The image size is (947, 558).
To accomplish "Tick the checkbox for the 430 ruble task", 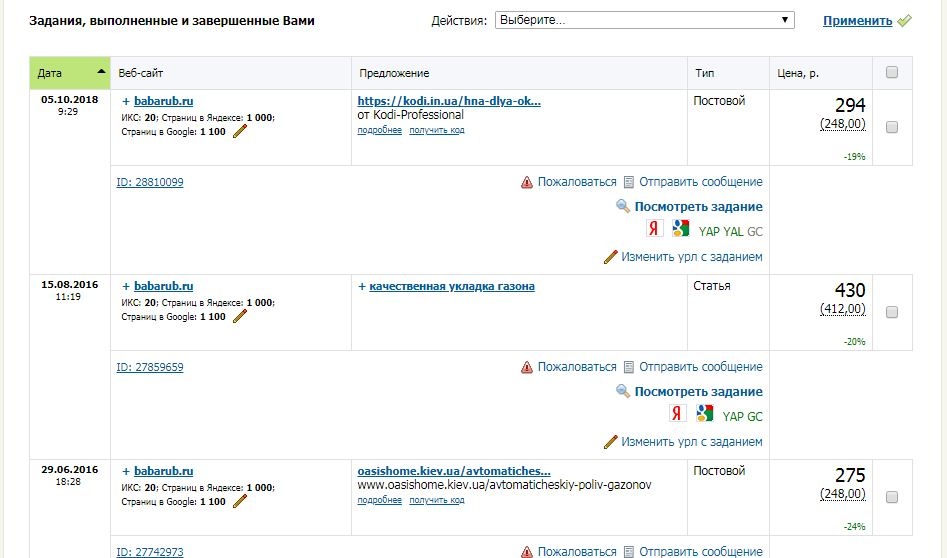I will pyautogui.click(x=892, y=312).
